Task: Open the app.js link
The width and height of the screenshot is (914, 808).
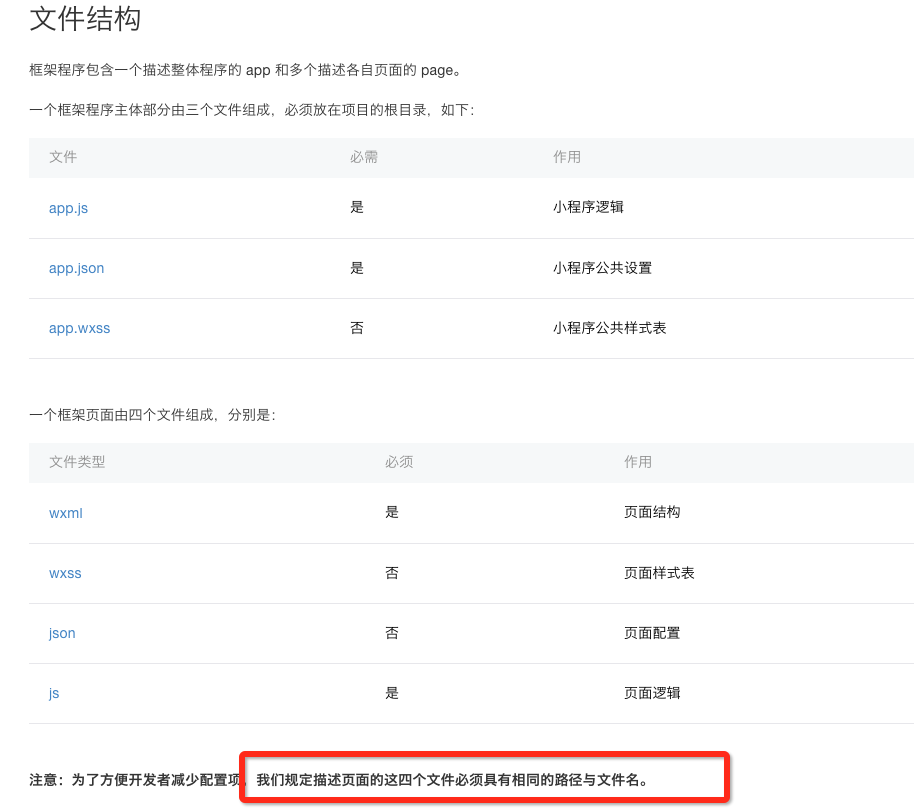Action: (69, 208)
